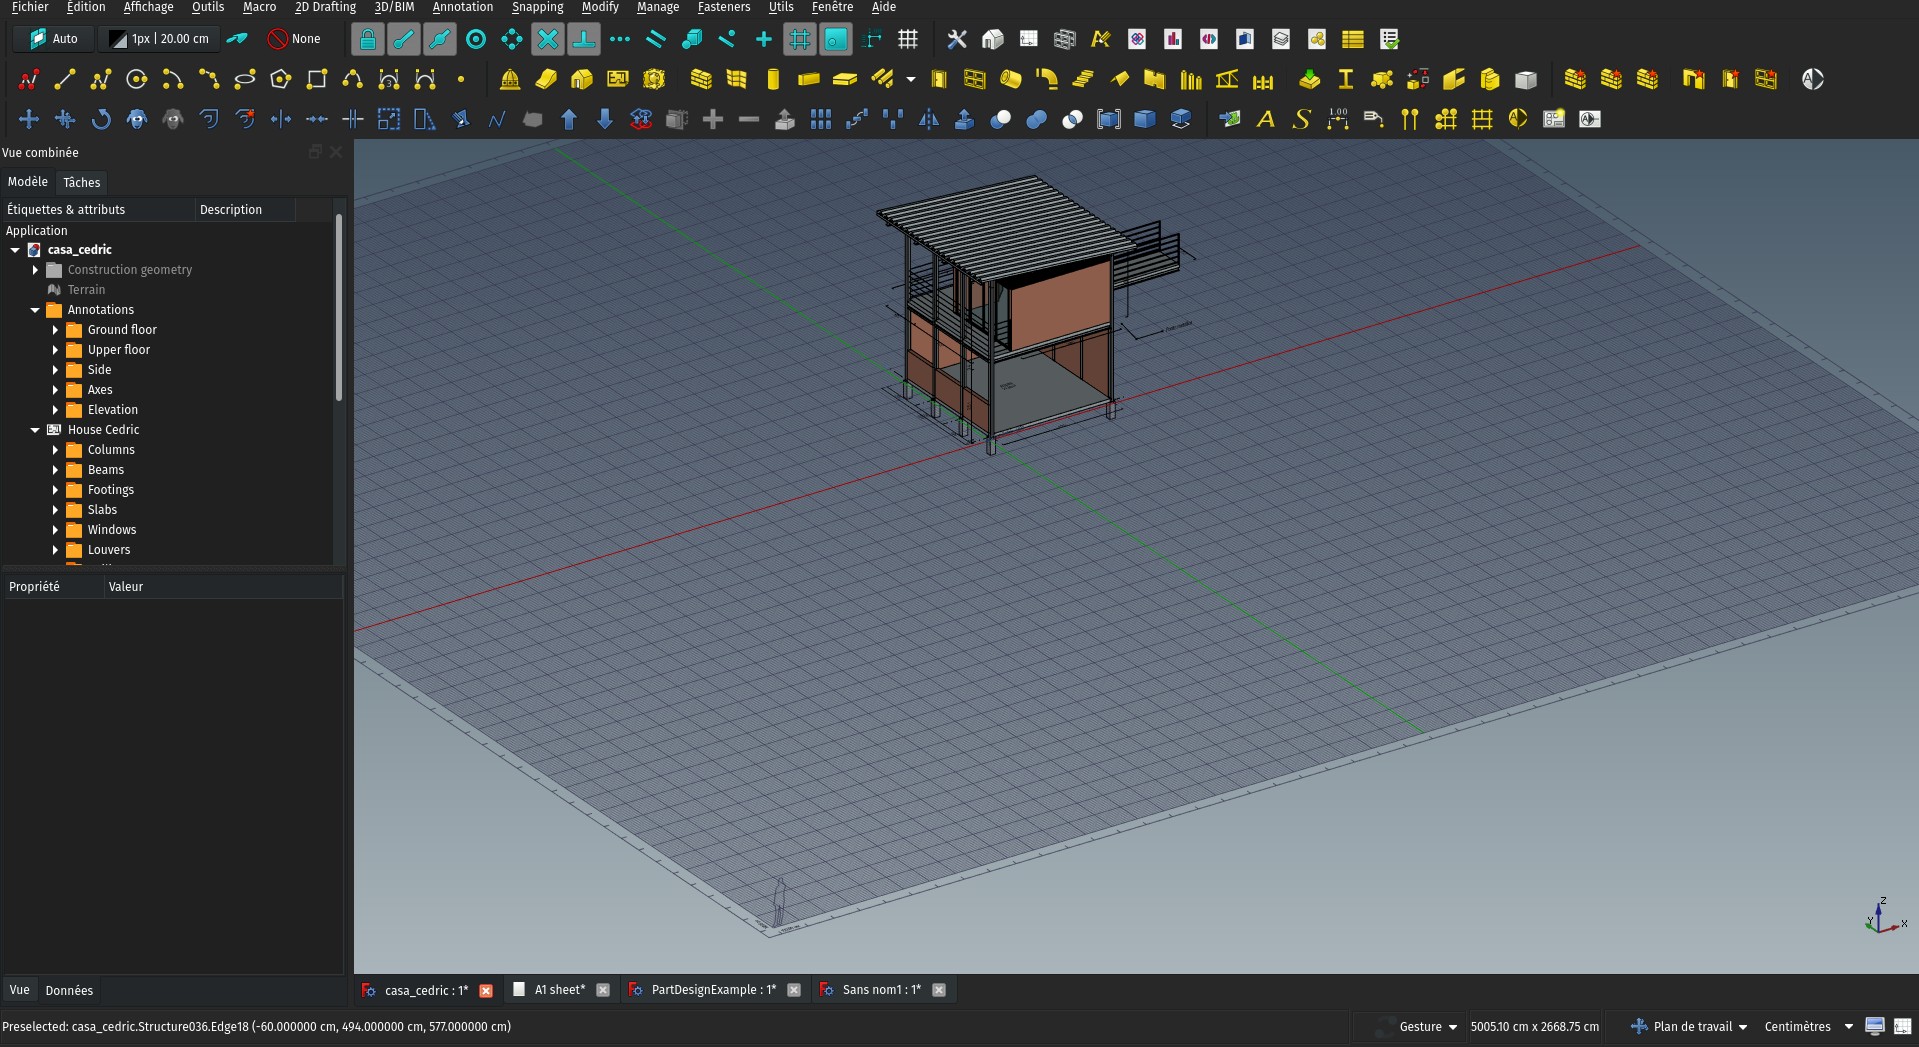Select the Ellipse drawing tool
The image size is (1919, 1047).
(245, 79)
